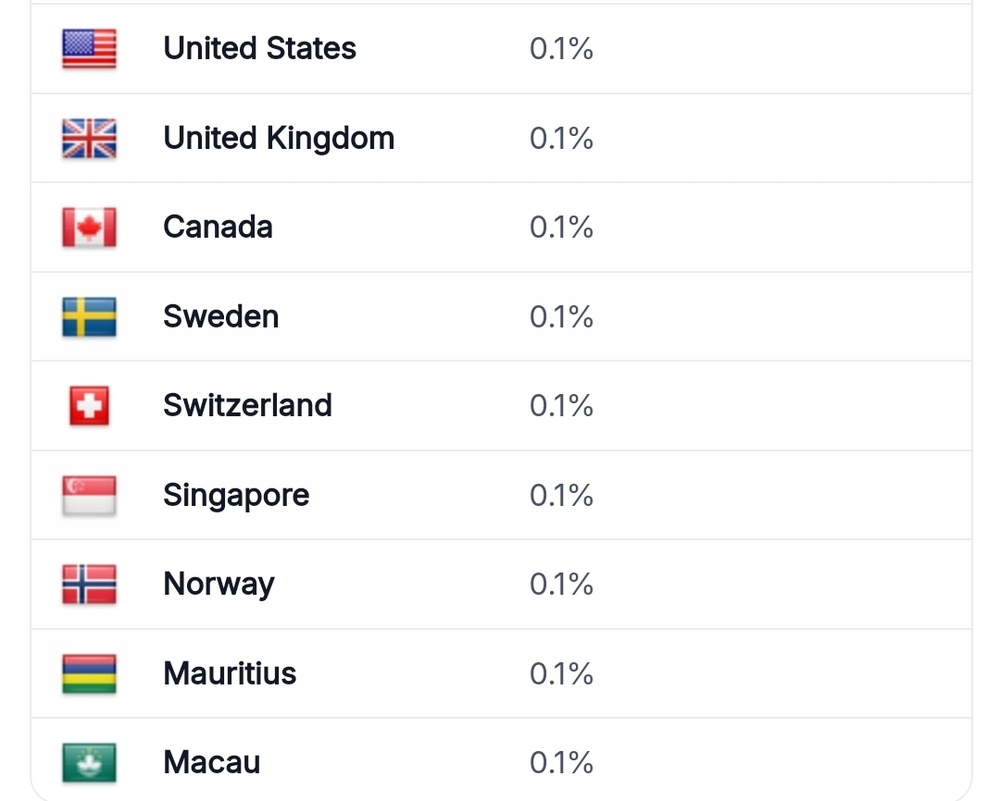Click the Sweden flag icon
This screenshot has height=801, width=1000.
point(89,316)
